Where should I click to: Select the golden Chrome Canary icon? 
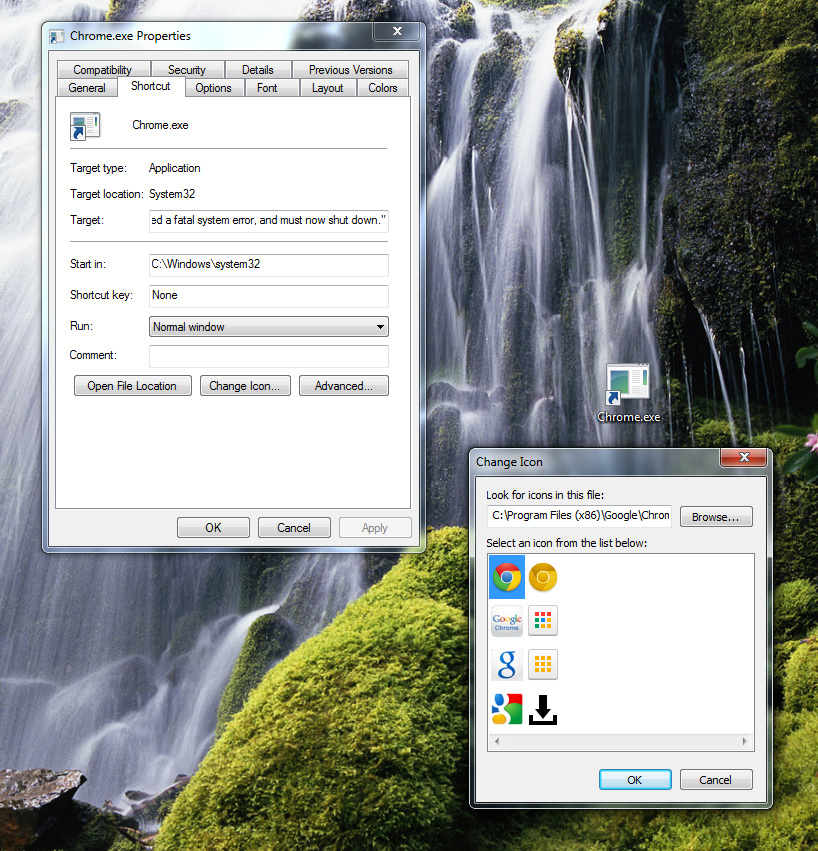(542, 577)
